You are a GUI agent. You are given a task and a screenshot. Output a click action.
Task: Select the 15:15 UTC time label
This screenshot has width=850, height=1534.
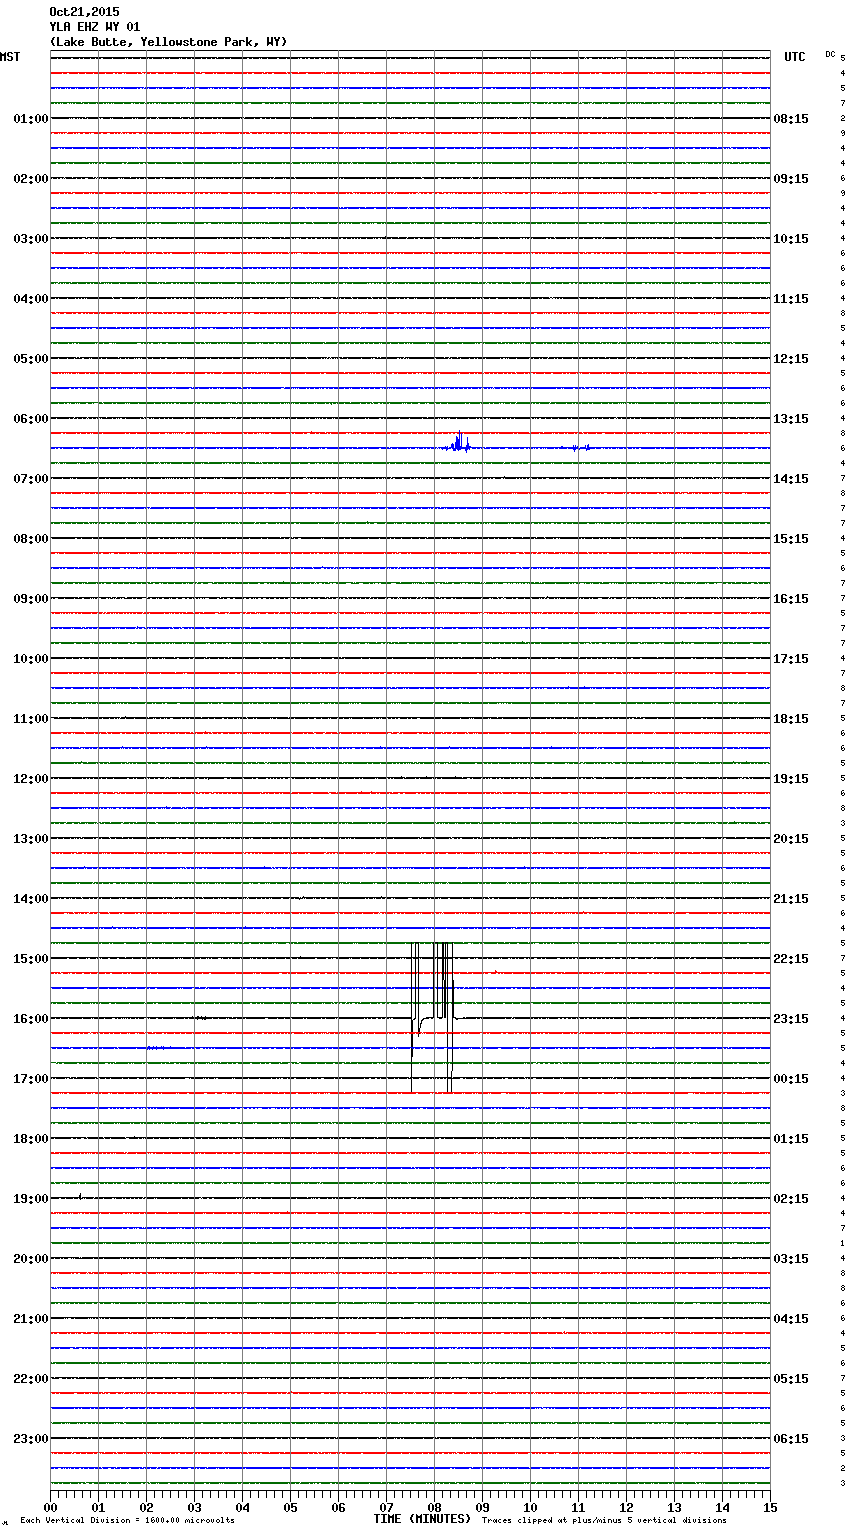click(791, 539)
